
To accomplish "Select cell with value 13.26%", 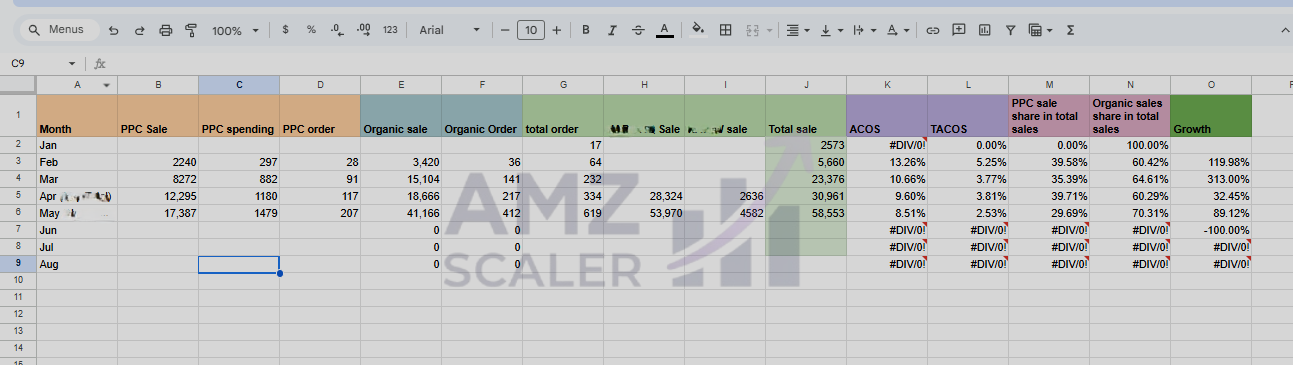I will (x=887, y=161).
